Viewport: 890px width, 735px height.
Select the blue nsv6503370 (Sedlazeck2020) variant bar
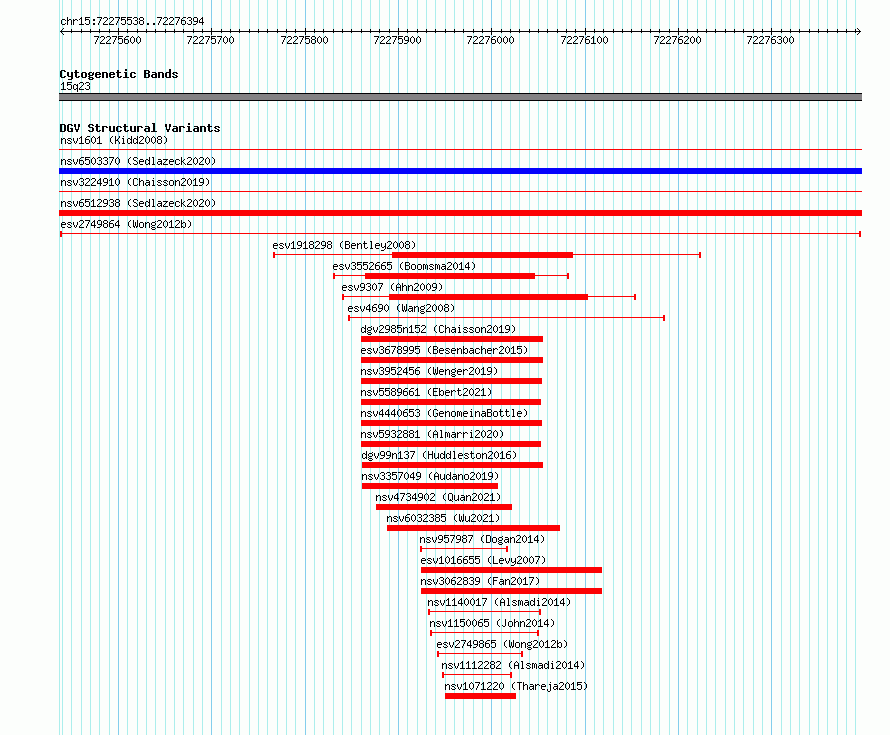(x=460, y=171)
